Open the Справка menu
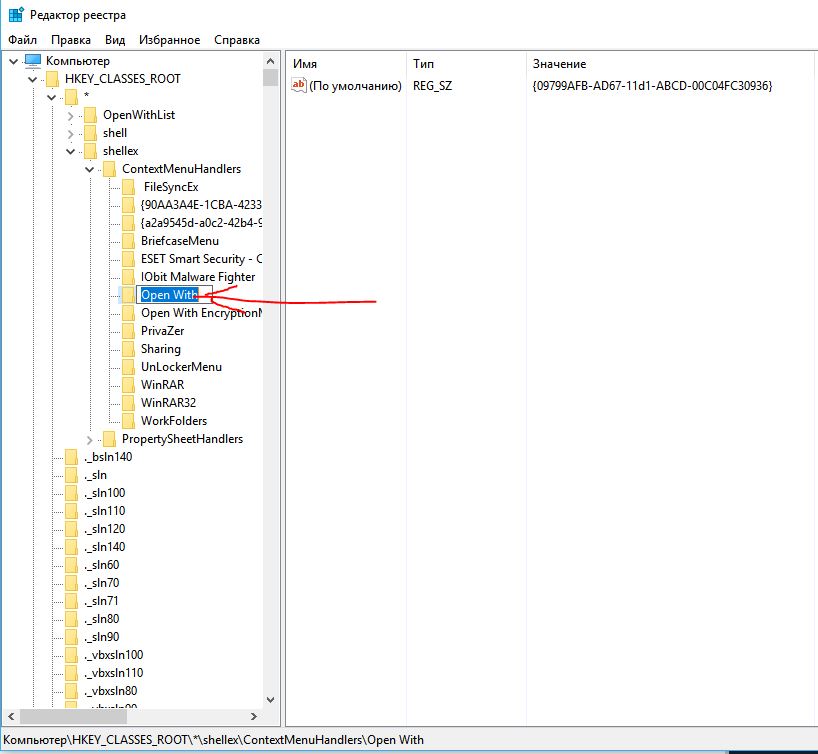The height and width of the screenshot is (754, 818). coord(237,40)
